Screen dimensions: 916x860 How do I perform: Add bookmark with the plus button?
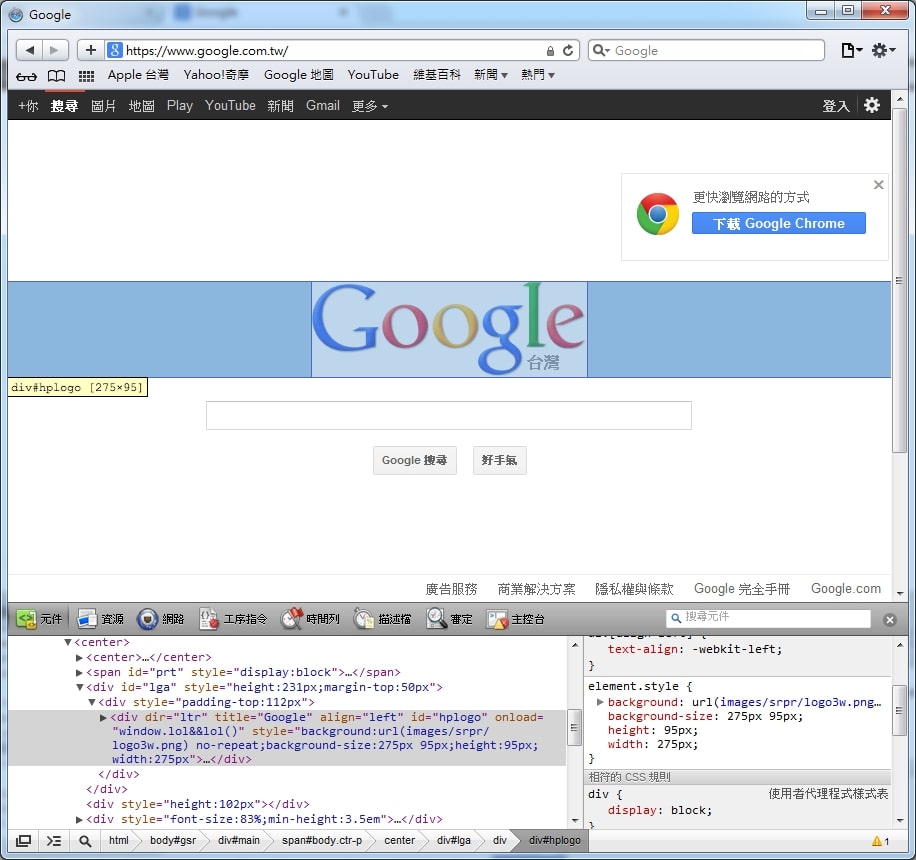[x=91, y=50]
